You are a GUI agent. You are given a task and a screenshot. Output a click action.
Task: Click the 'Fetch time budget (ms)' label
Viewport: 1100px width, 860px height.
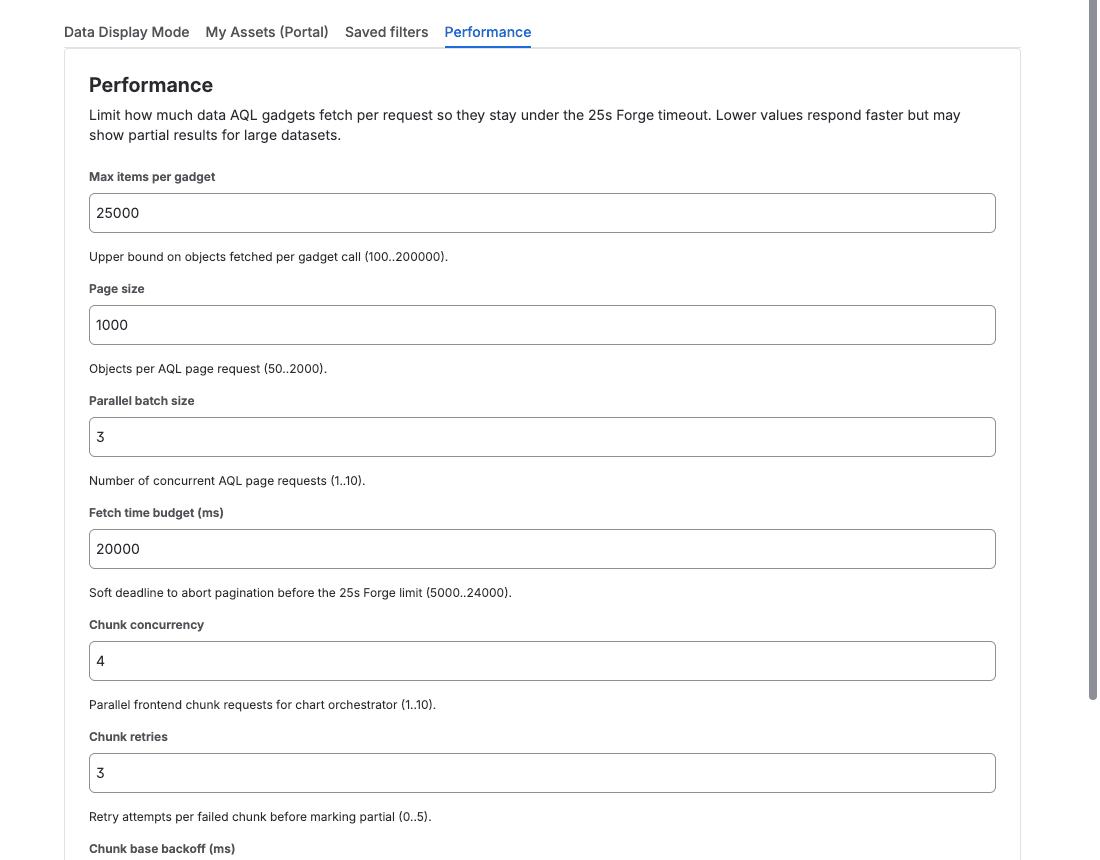[x=156, y=513]
